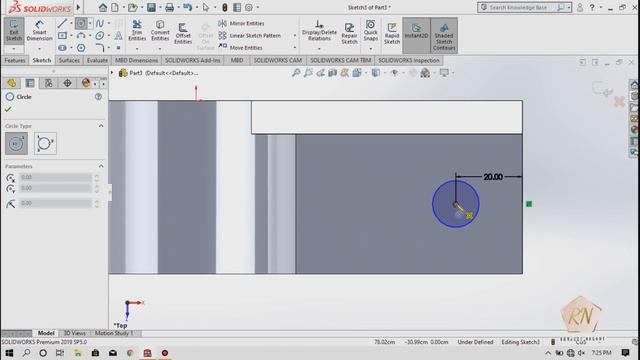Open Quick Snaps dropdown arrow
Screen dimensions: 640x360
click(371, 49)
